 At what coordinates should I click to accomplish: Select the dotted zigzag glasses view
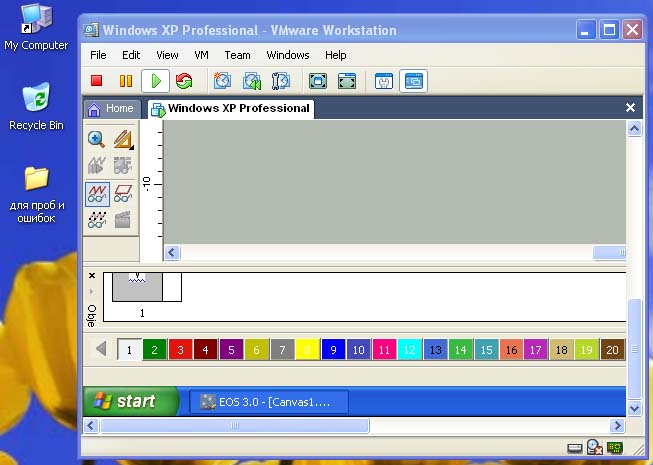[x=97, y=220]
